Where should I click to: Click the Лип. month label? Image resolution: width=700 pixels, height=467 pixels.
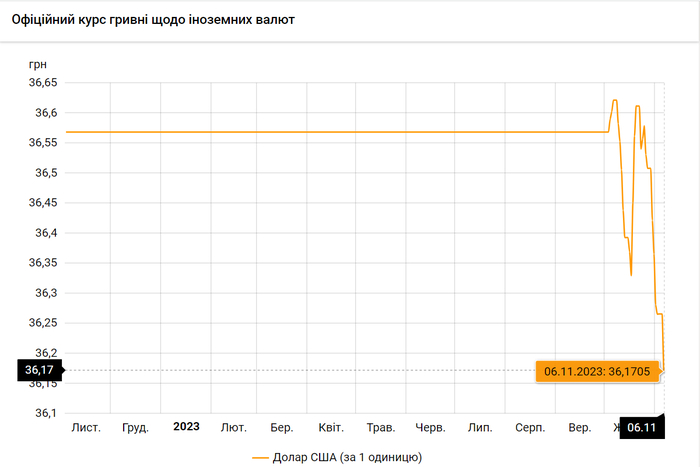(480, 427)
